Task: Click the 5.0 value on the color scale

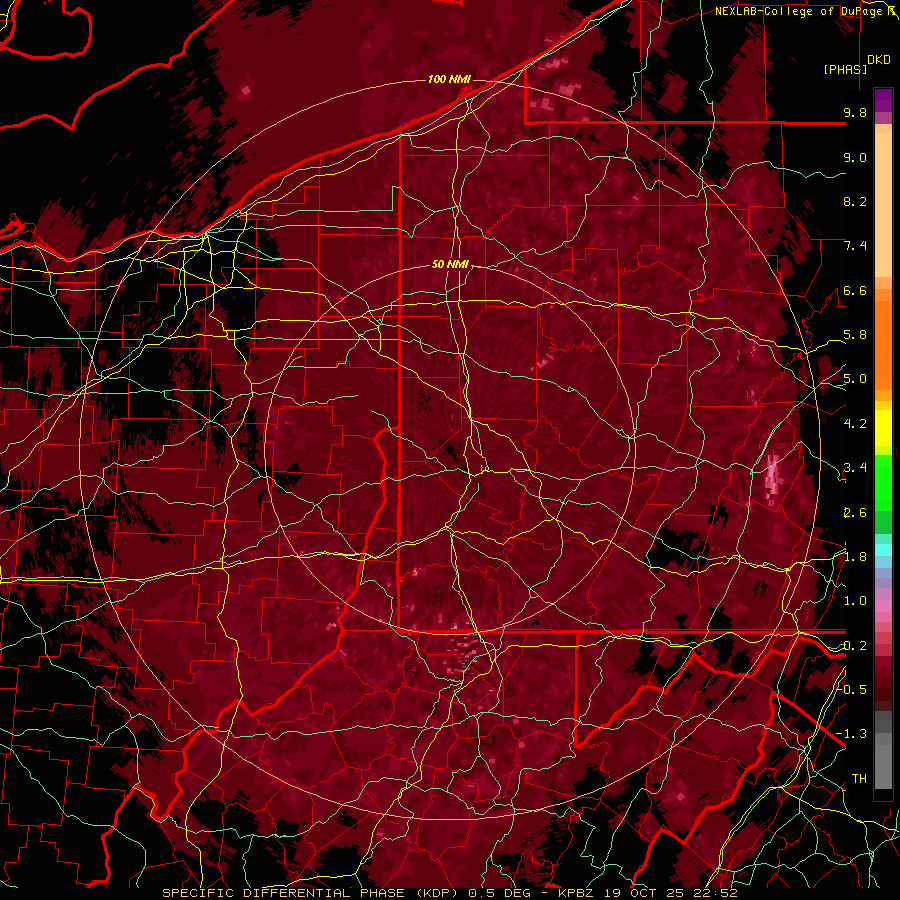Action: (x=855, y=379)
